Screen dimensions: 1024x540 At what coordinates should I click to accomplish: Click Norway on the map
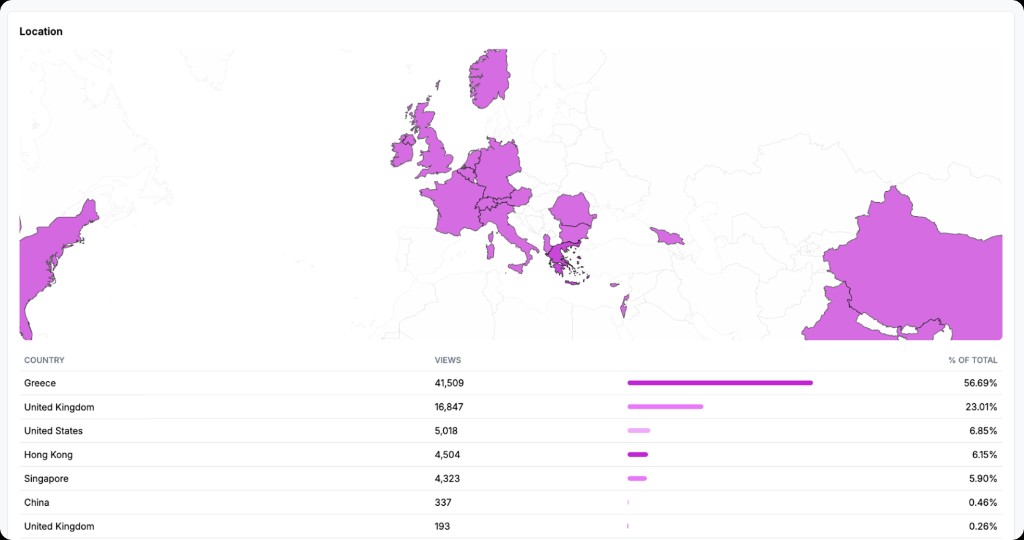[490, 78]
